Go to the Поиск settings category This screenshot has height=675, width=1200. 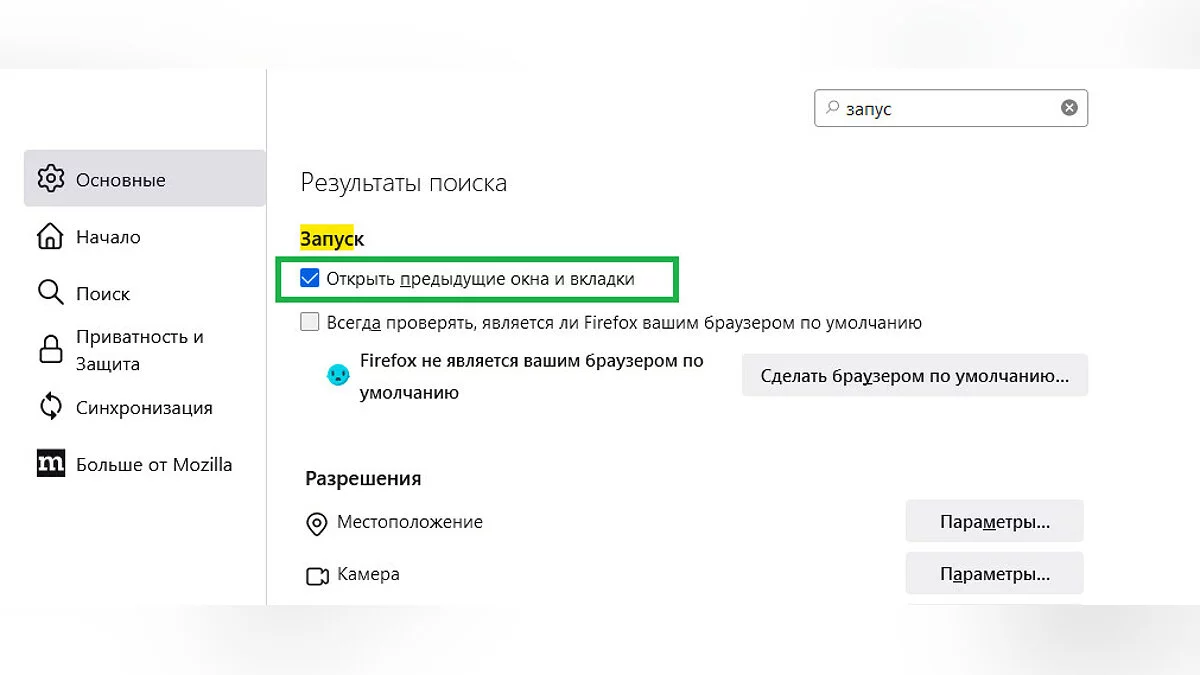click(x=103, y=294)
